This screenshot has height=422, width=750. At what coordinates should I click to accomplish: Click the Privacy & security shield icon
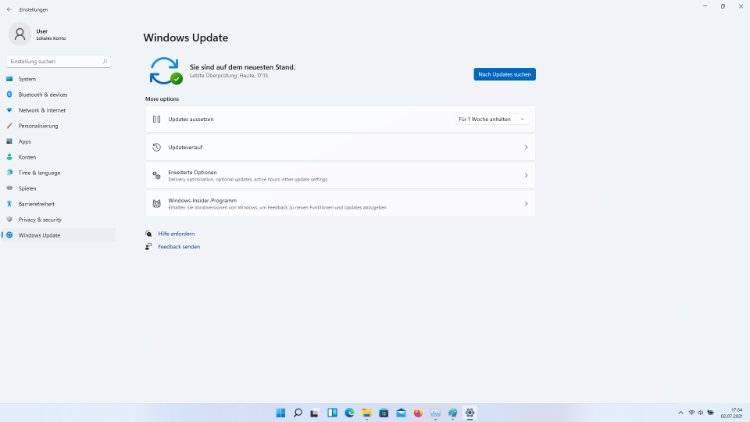click(x=9, y=220)
